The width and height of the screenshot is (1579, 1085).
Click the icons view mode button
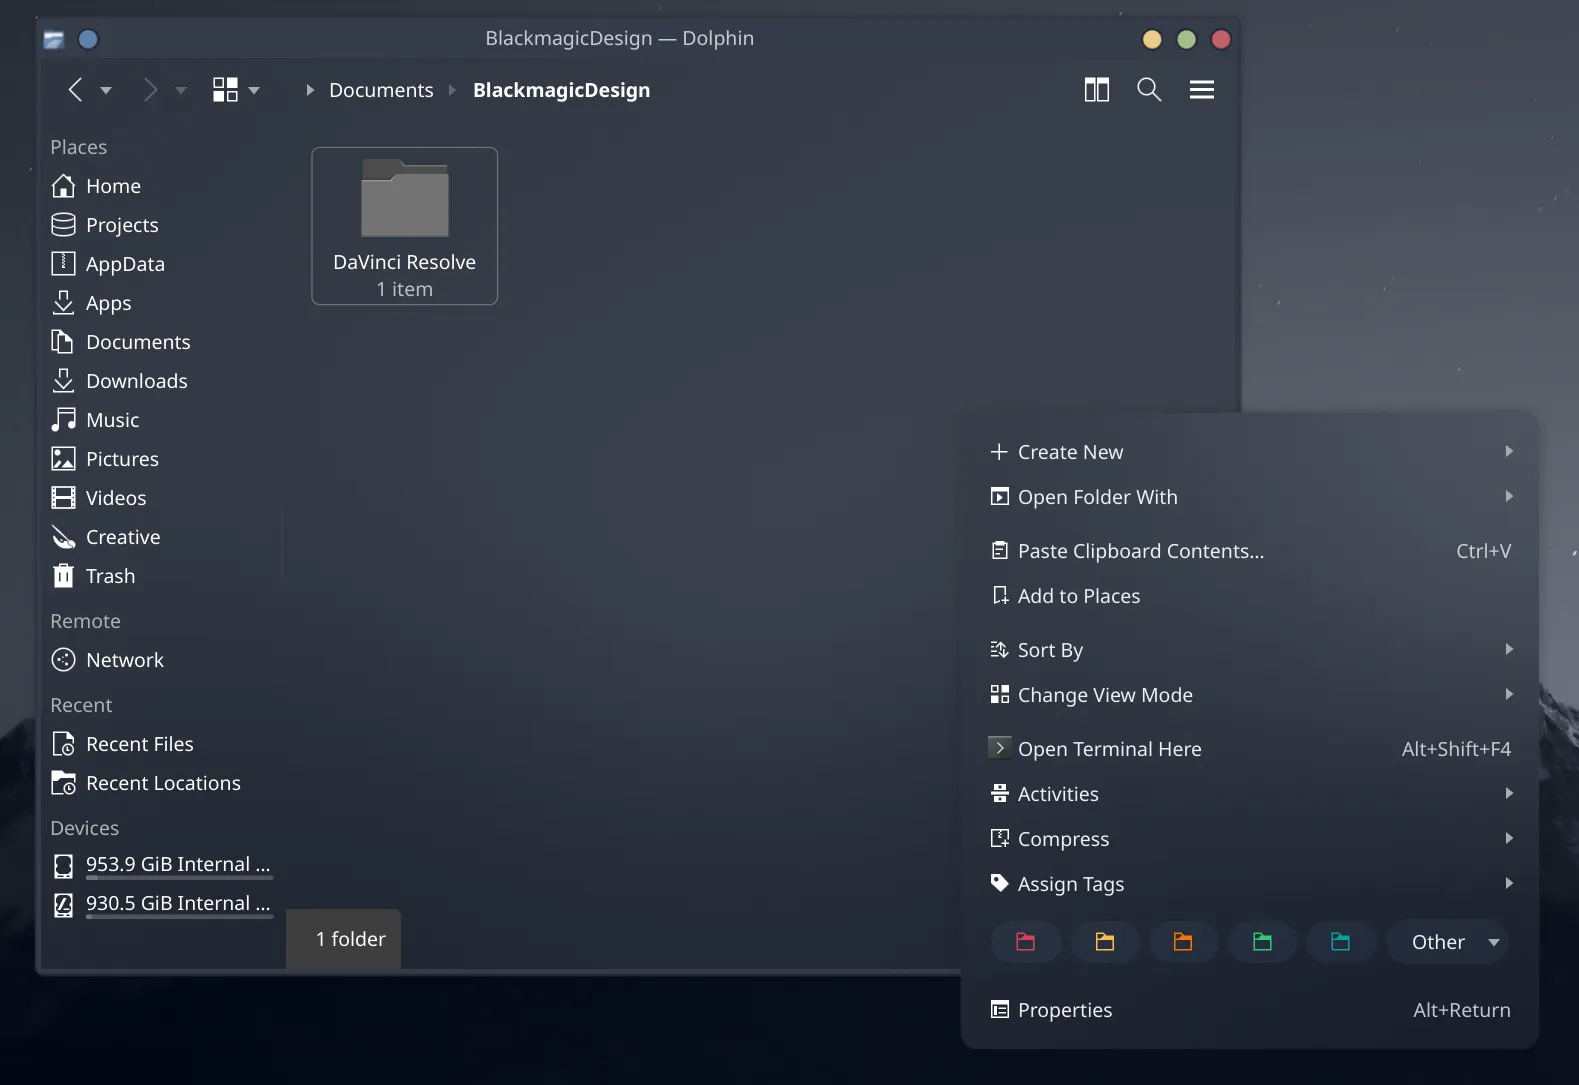(225, 90)
